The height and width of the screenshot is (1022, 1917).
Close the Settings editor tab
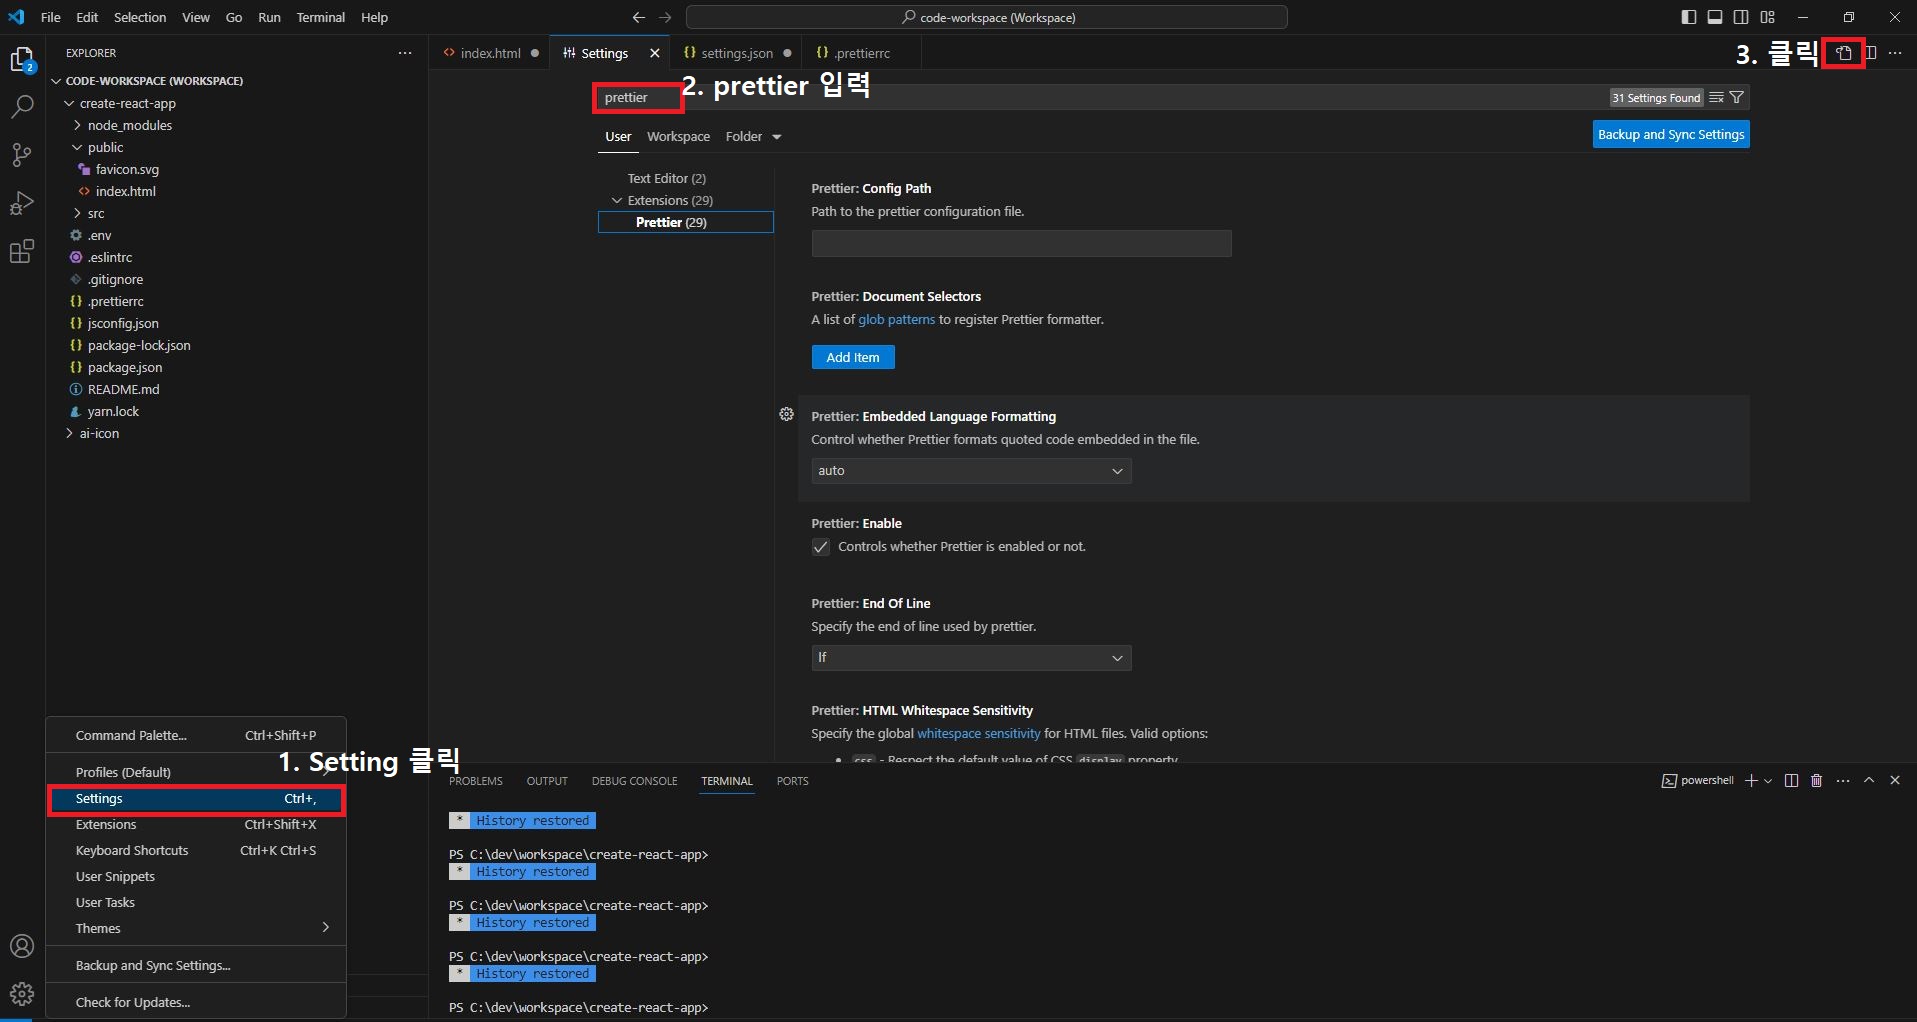(655, 53)
